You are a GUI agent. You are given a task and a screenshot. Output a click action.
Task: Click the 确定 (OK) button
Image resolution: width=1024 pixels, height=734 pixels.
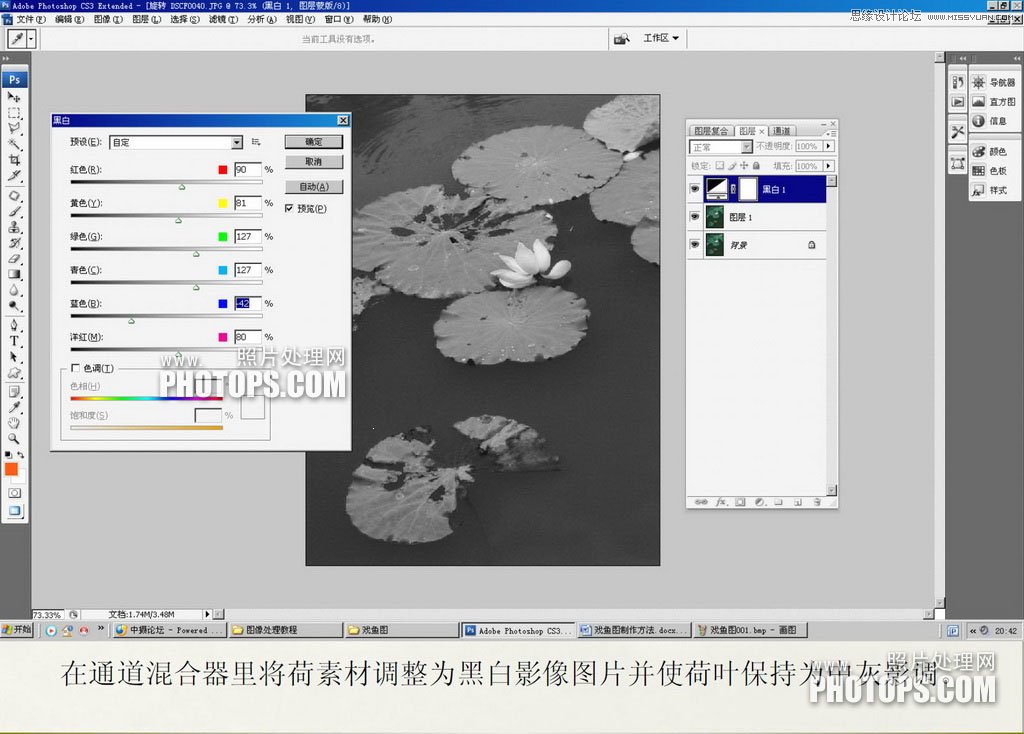[x=315, y=141]
